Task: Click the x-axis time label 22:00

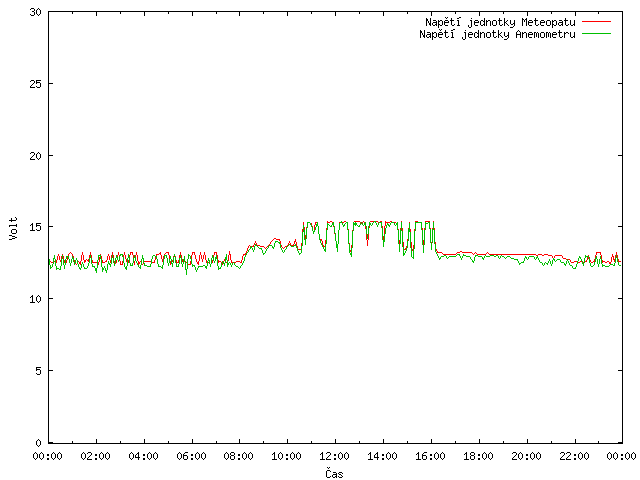Action: click(574, 456)
